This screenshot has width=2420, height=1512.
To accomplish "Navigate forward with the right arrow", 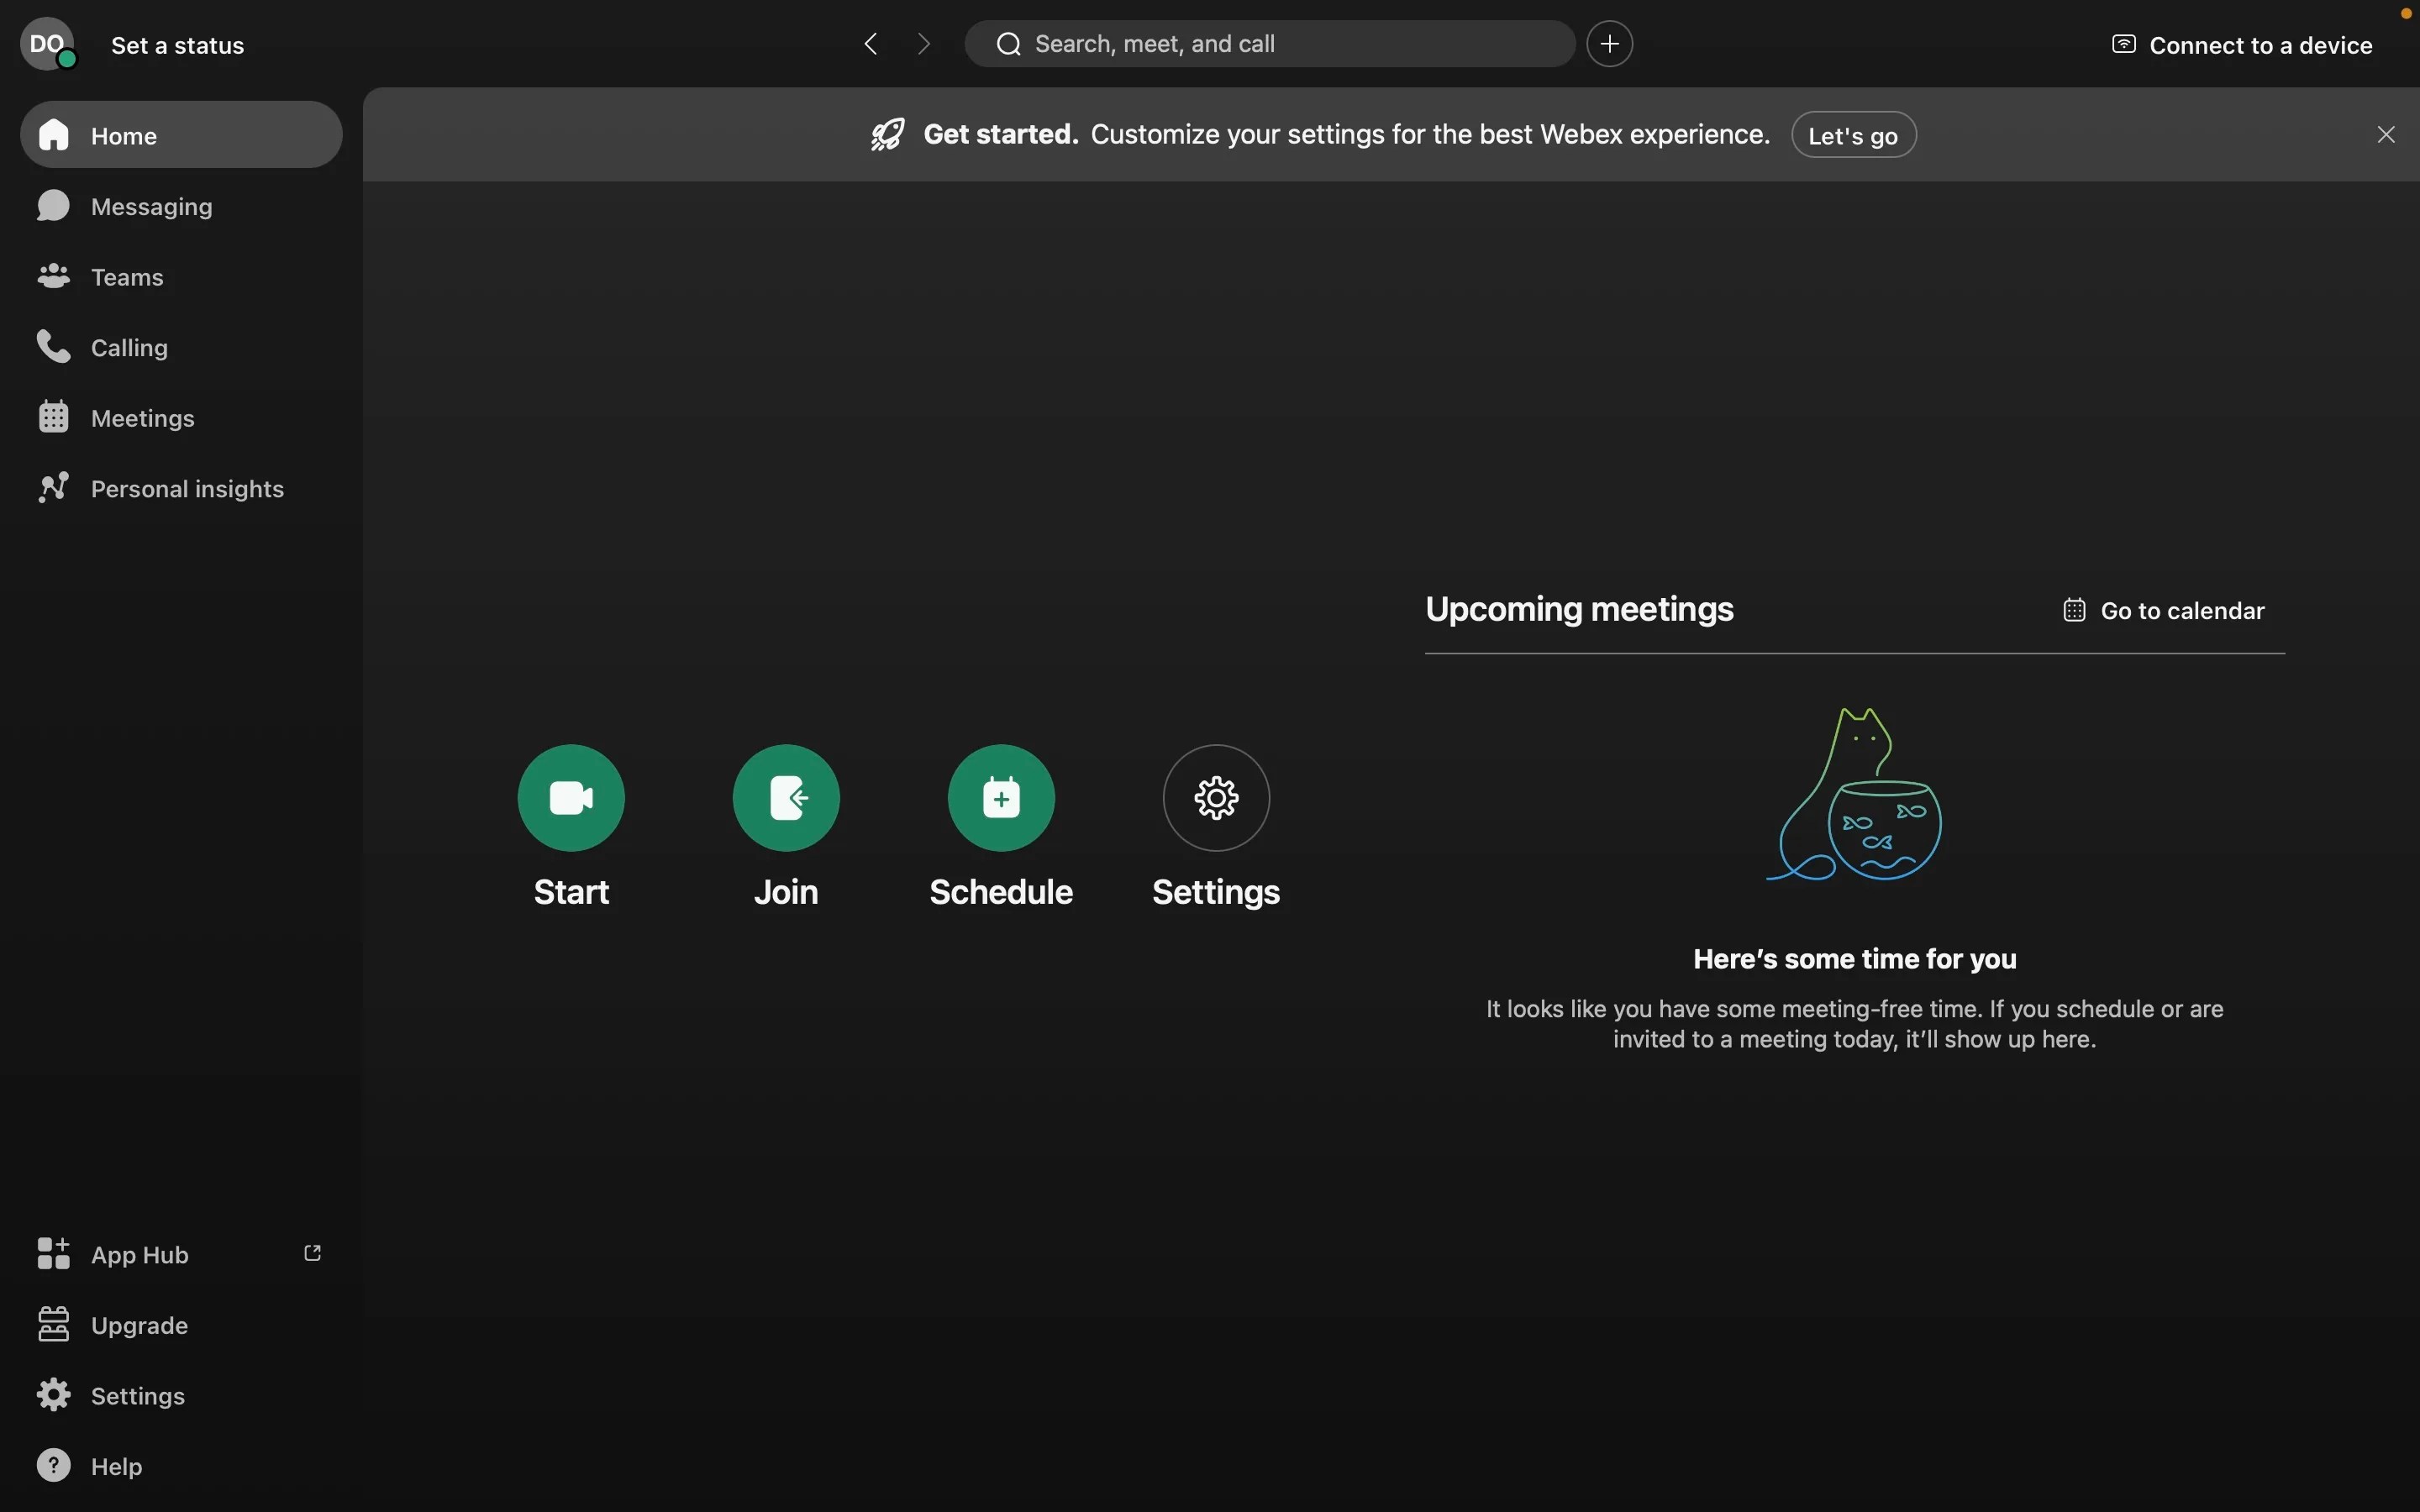I will click(x=923, y=44).
